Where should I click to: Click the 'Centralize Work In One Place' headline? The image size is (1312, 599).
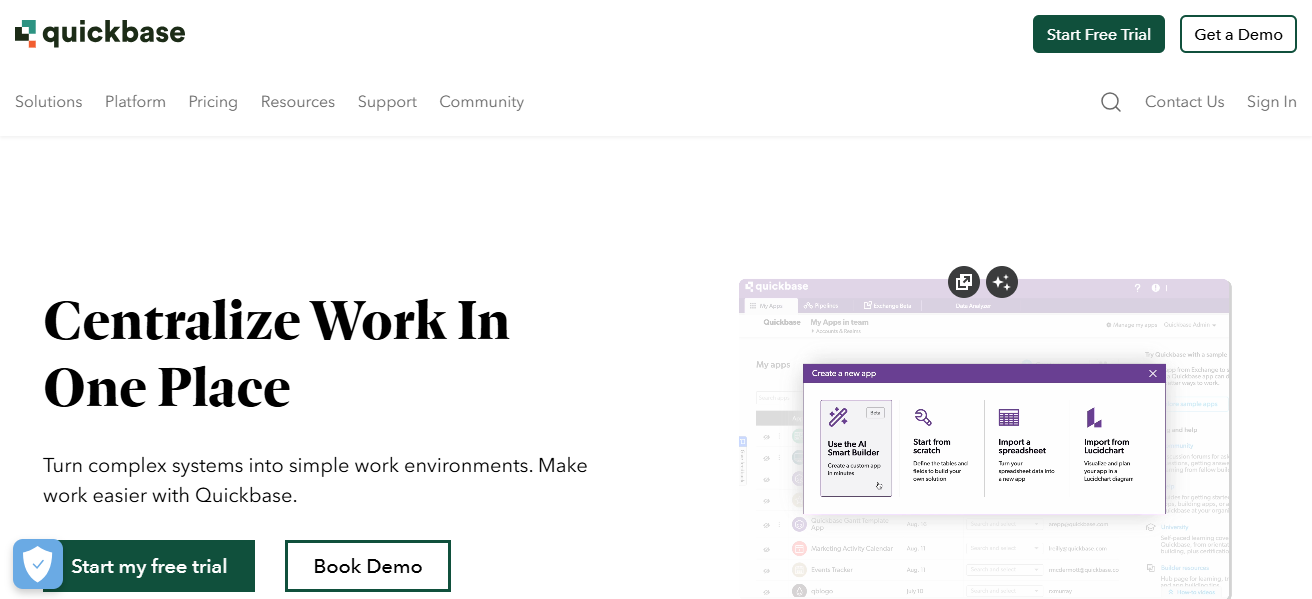coord(277,354)
